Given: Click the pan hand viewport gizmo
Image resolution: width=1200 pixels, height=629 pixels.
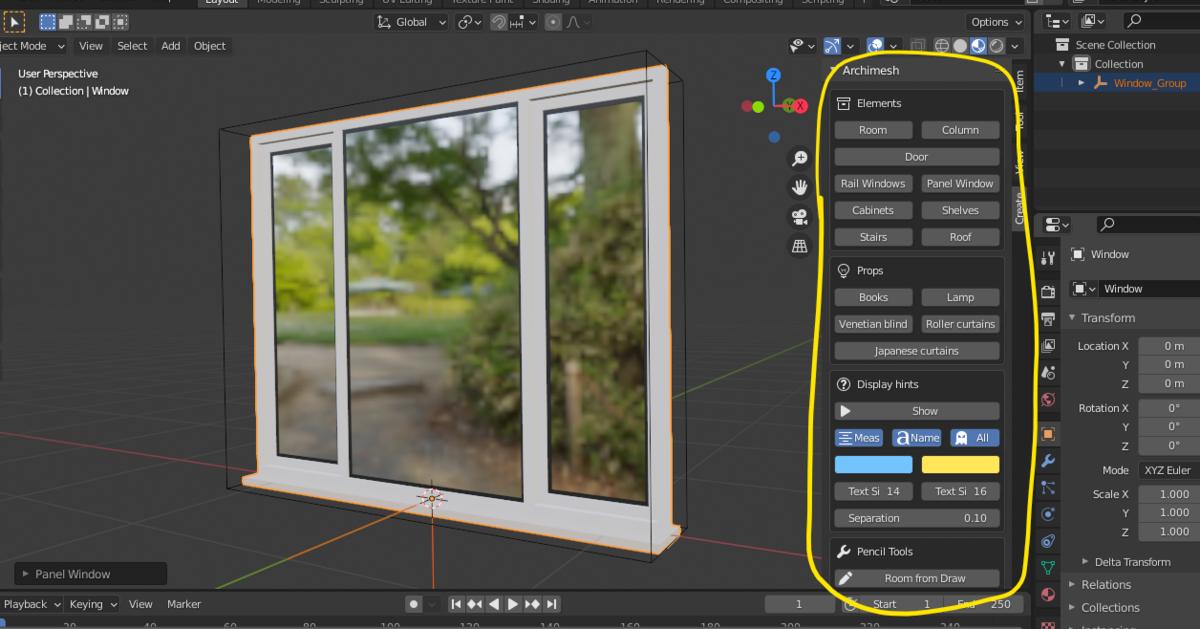Looking at the screenshot, I should click(800, 187).
